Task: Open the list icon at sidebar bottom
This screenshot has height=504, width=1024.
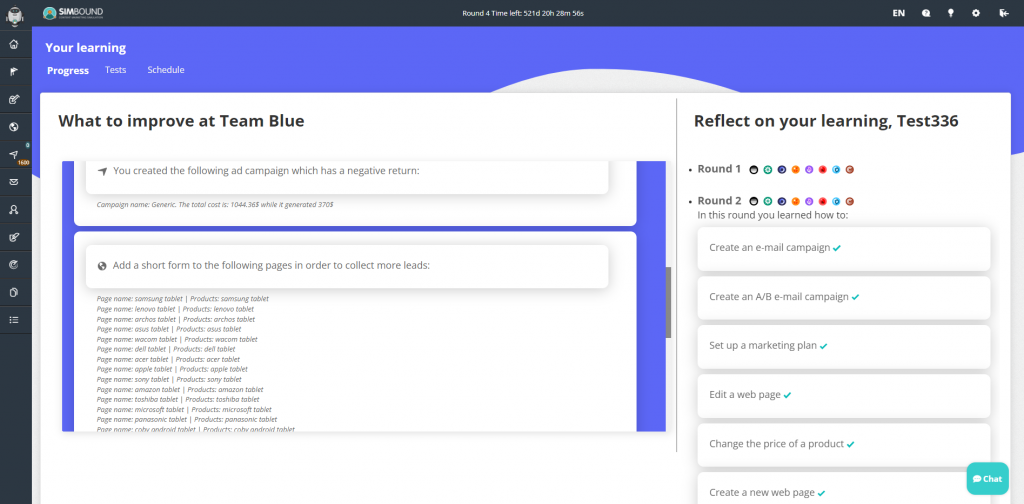Action: click(x=14, y=320)
